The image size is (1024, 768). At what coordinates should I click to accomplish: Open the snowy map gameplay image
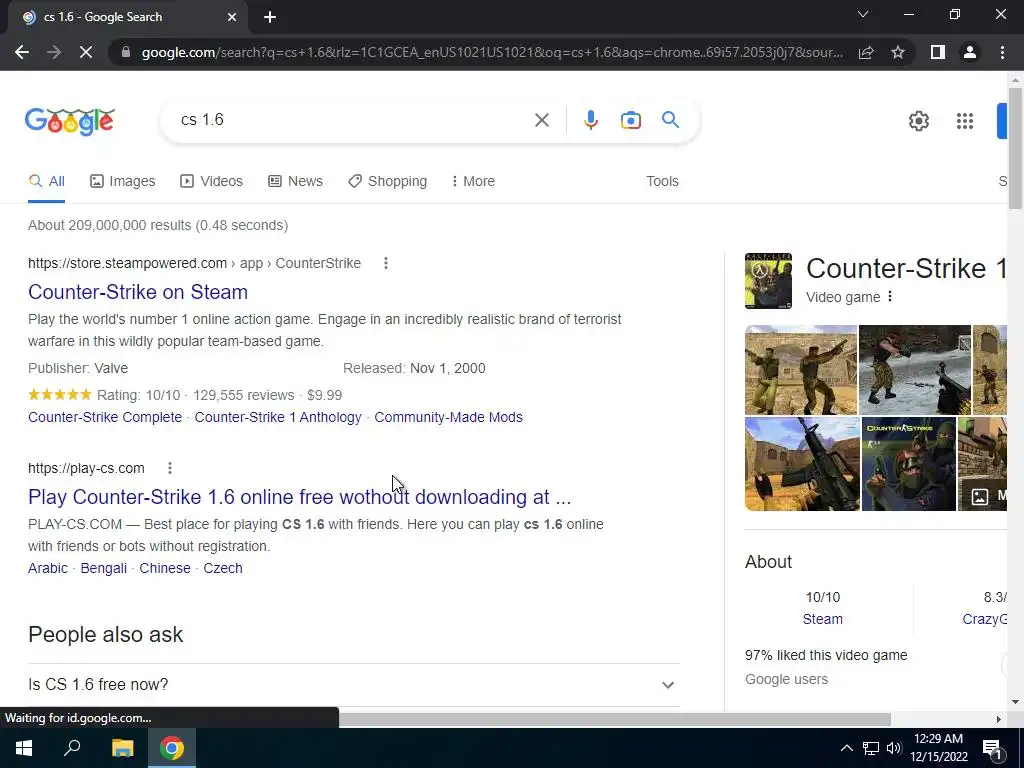pos(914,370)
